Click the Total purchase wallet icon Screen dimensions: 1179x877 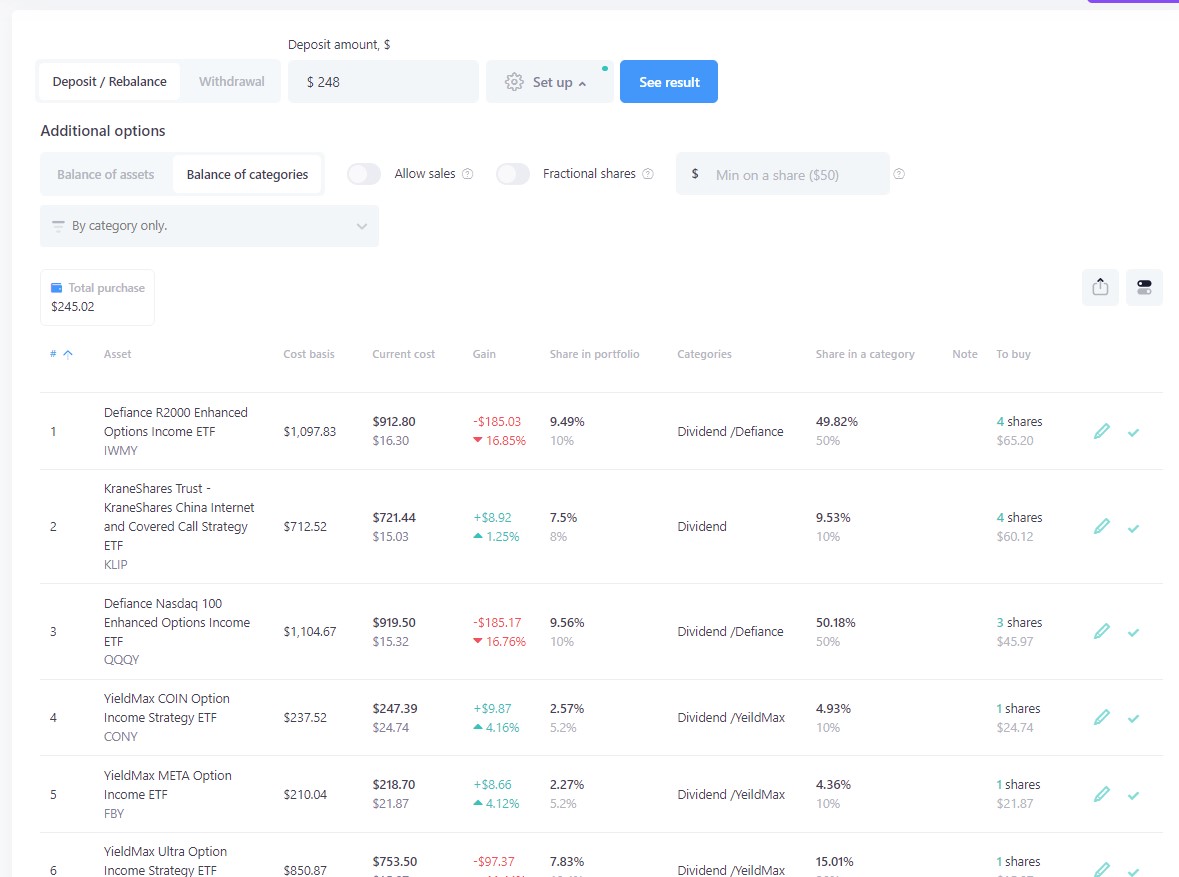56,288
